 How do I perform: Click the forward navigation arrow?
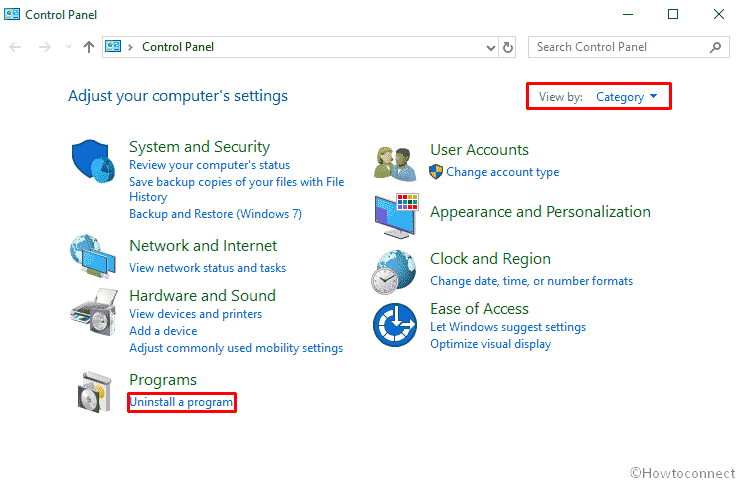tap(45, 47)
